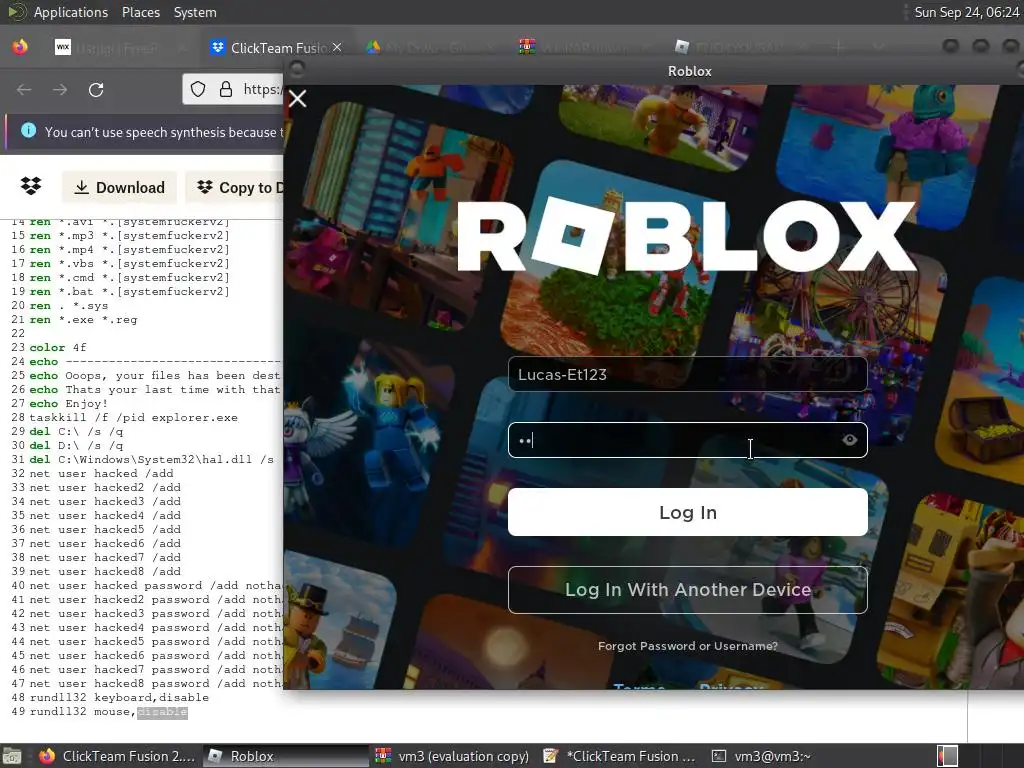Switch to the Google Drive browser tab
Screen dimensions: 1024x768
point(431,48)
